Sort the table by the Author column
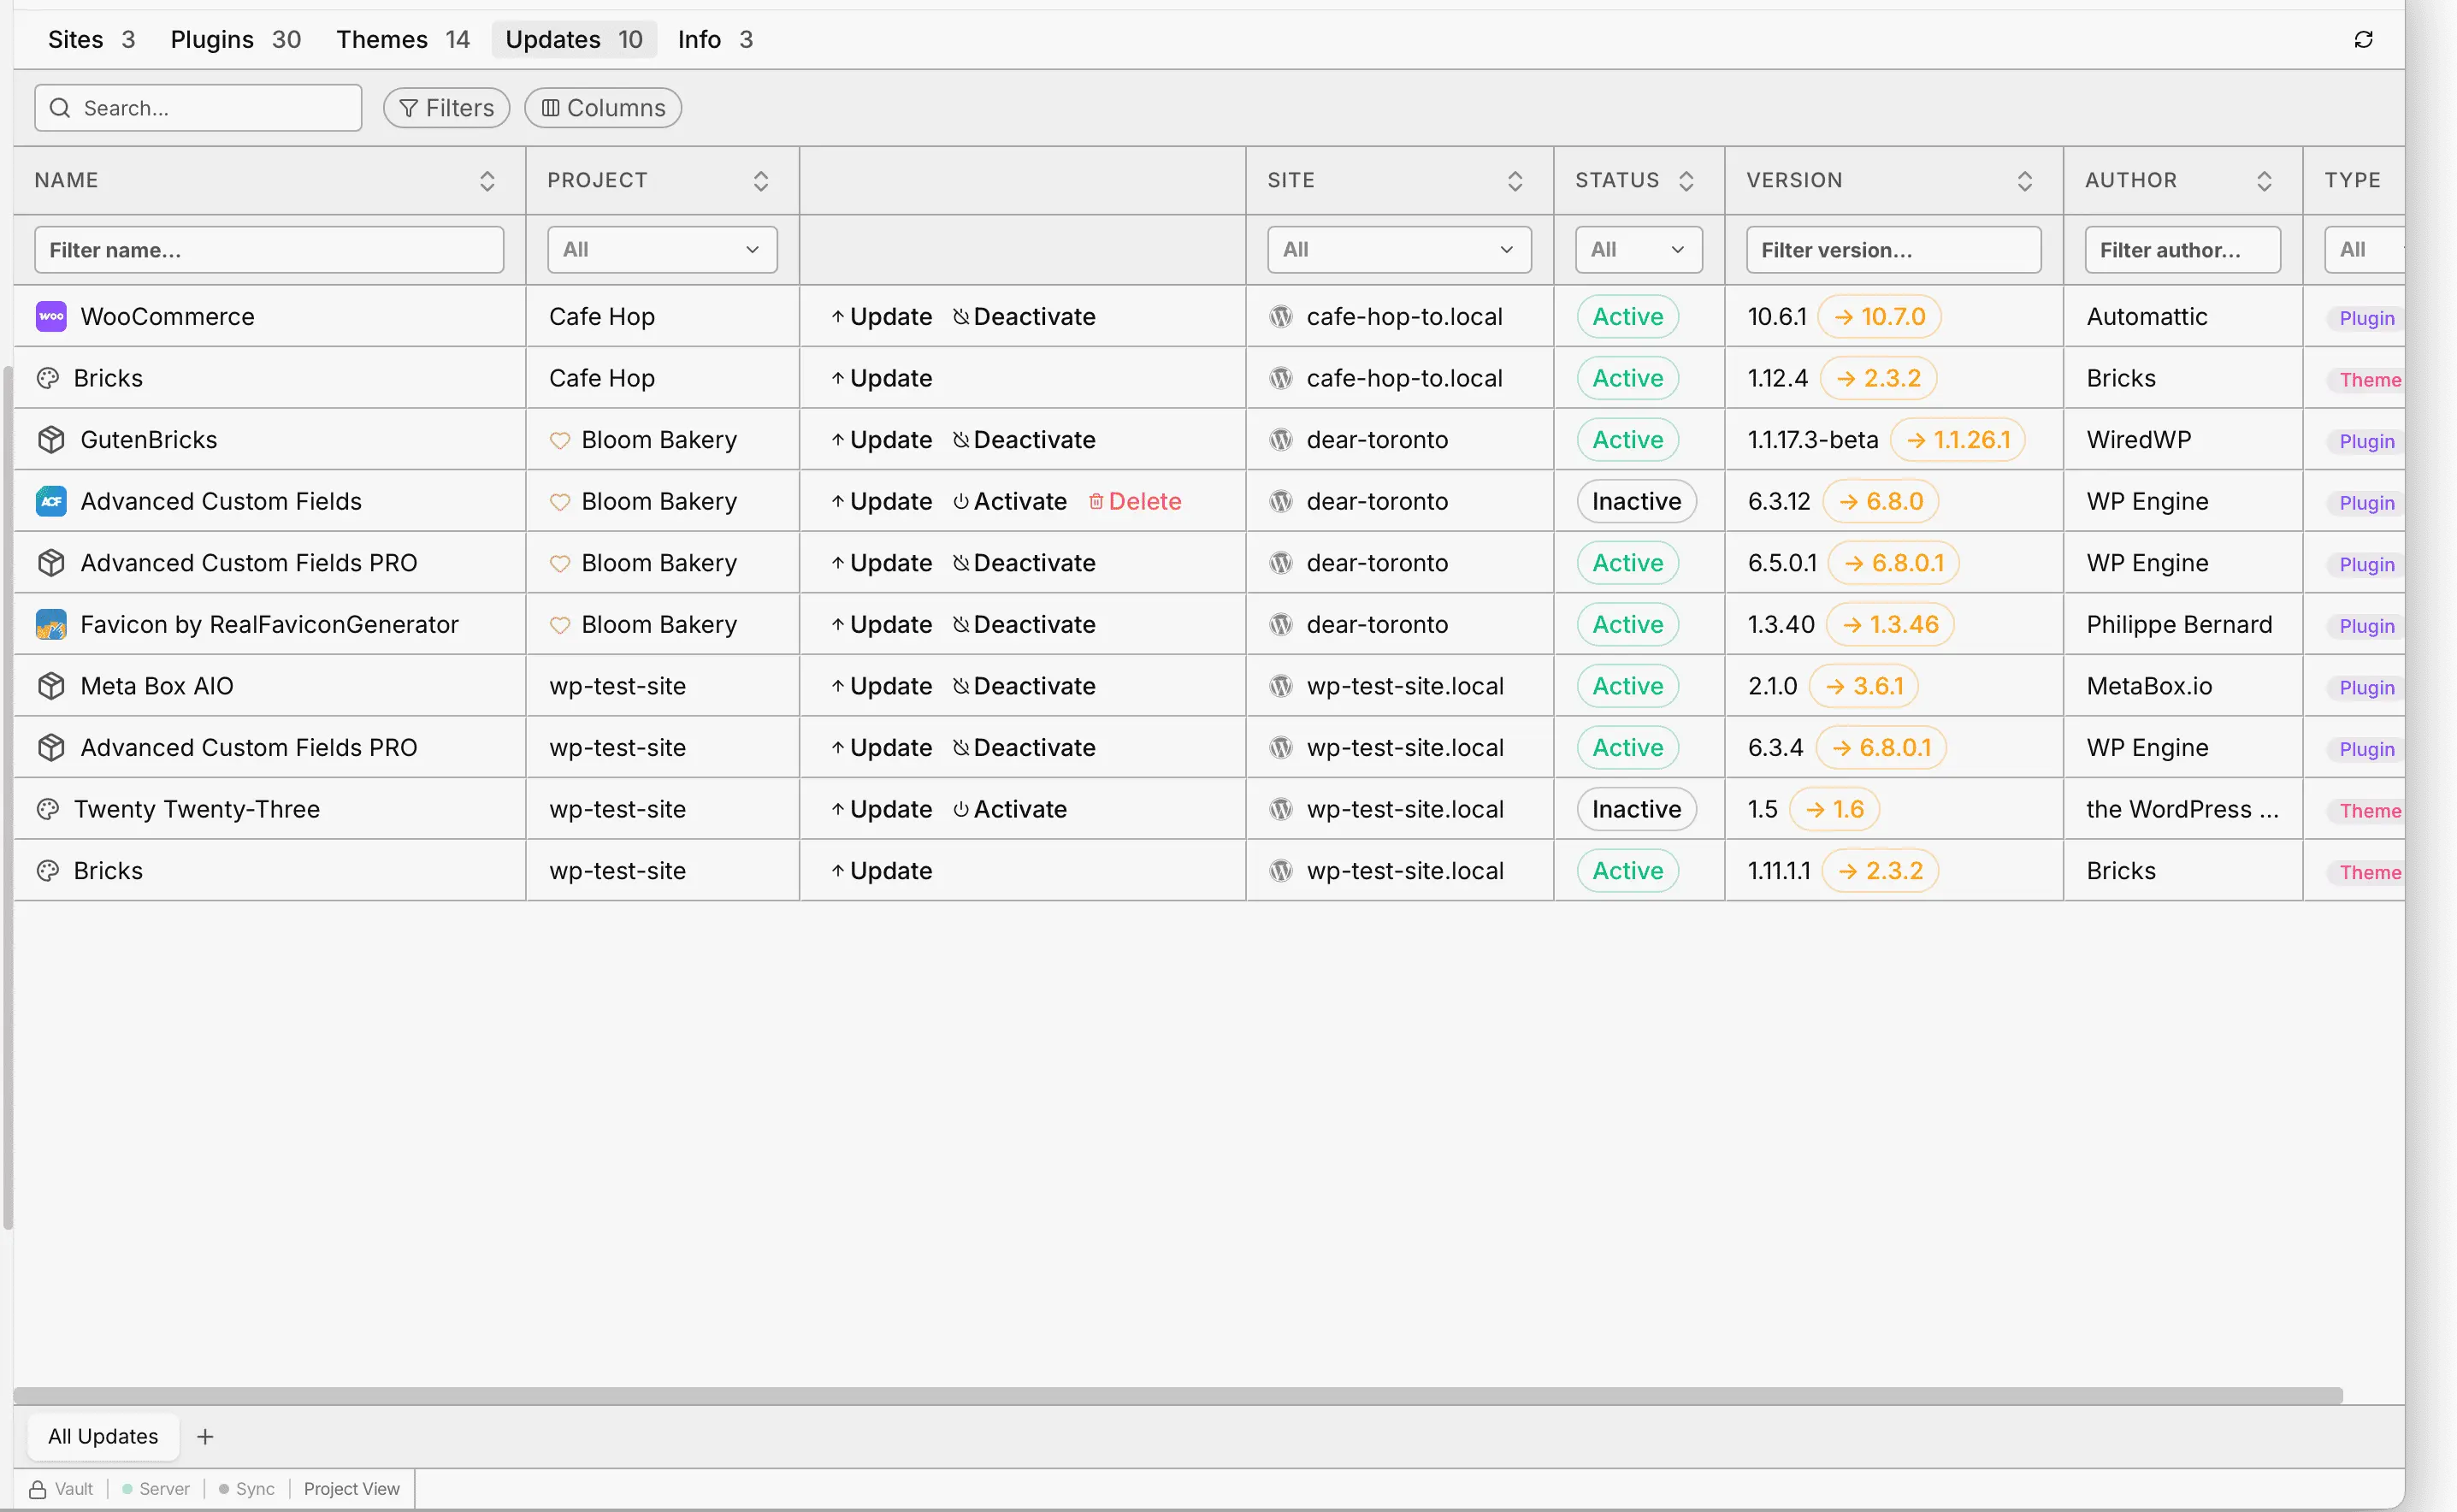 [2264, 181]
